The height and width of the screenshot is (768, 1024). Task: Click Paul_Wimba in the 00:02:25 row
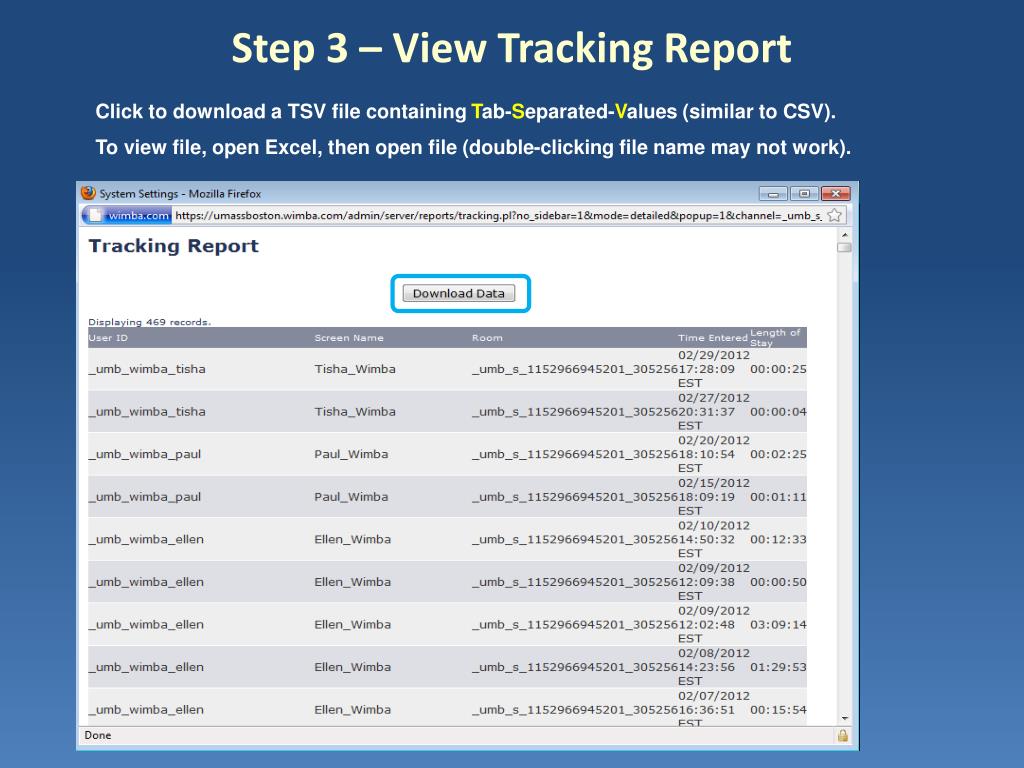[351, 454]
